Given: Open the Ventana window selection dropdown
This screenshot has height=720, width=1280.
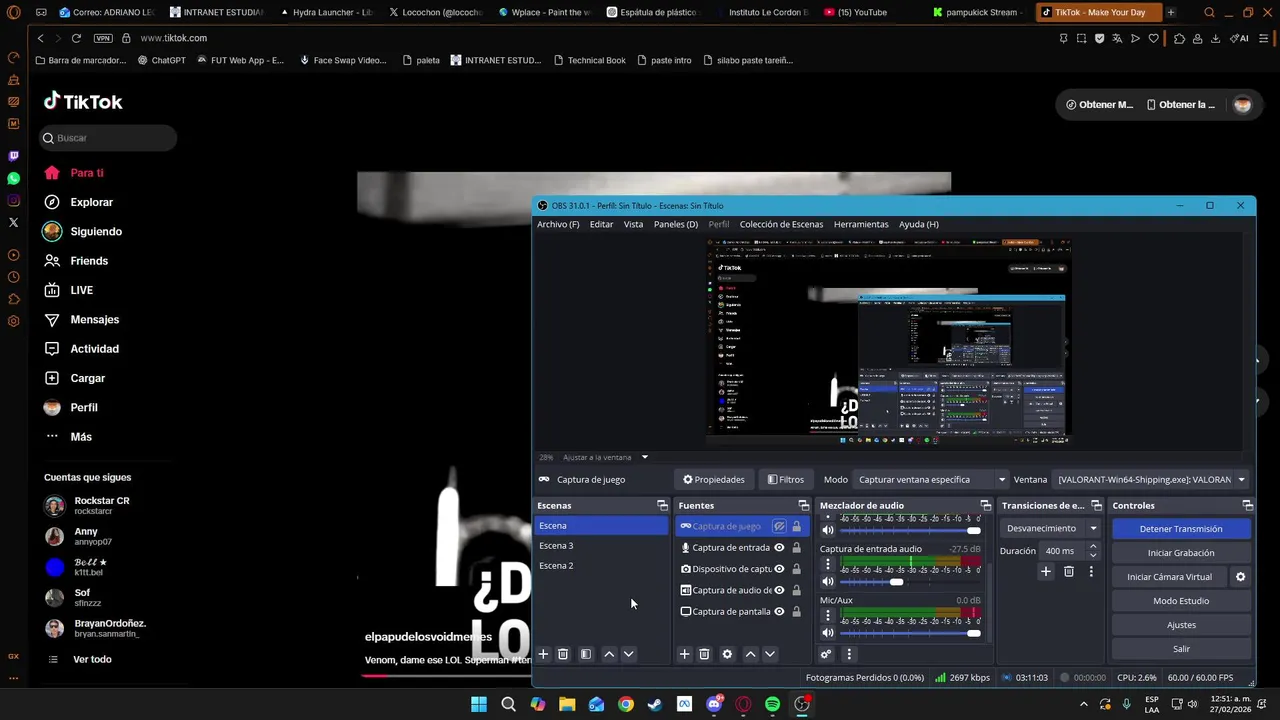Looking at the screenshot, I should [x=1151, y=479].
